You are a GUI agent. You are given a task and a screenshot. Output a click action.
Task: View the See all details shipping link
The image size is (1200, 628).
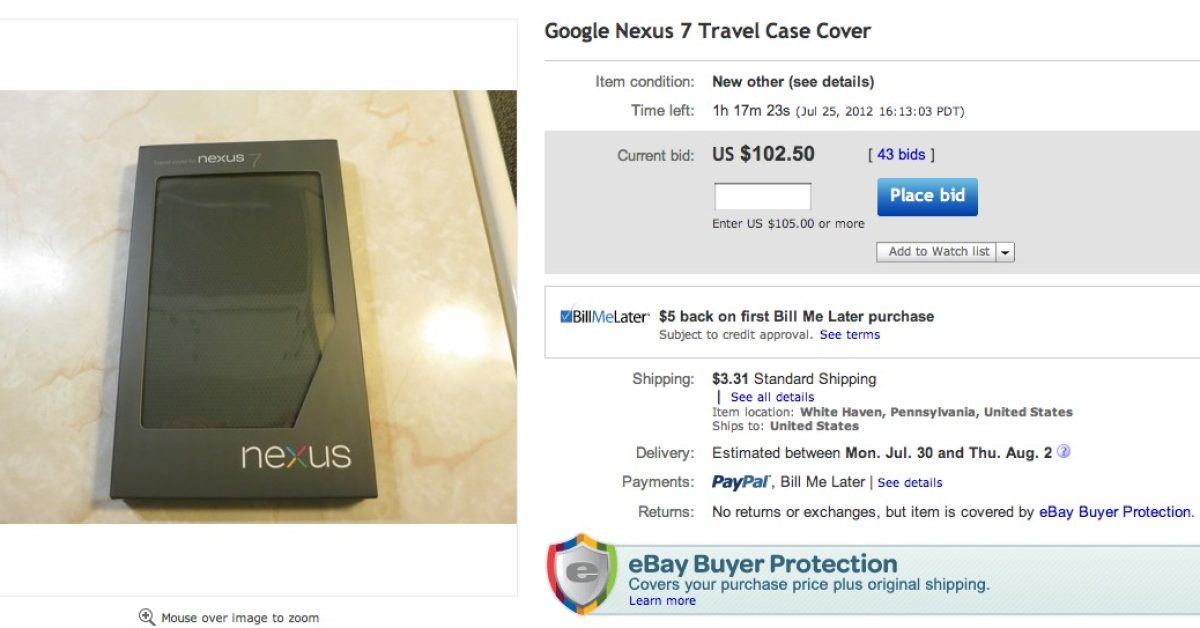click(x=772, y=397)
